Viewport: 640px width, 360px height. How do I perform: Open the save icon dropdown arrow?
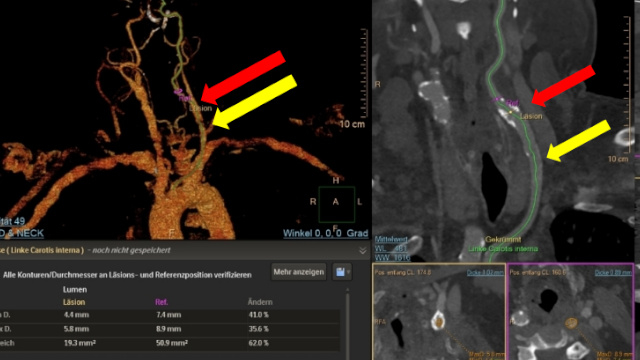[x=348, y=272]
